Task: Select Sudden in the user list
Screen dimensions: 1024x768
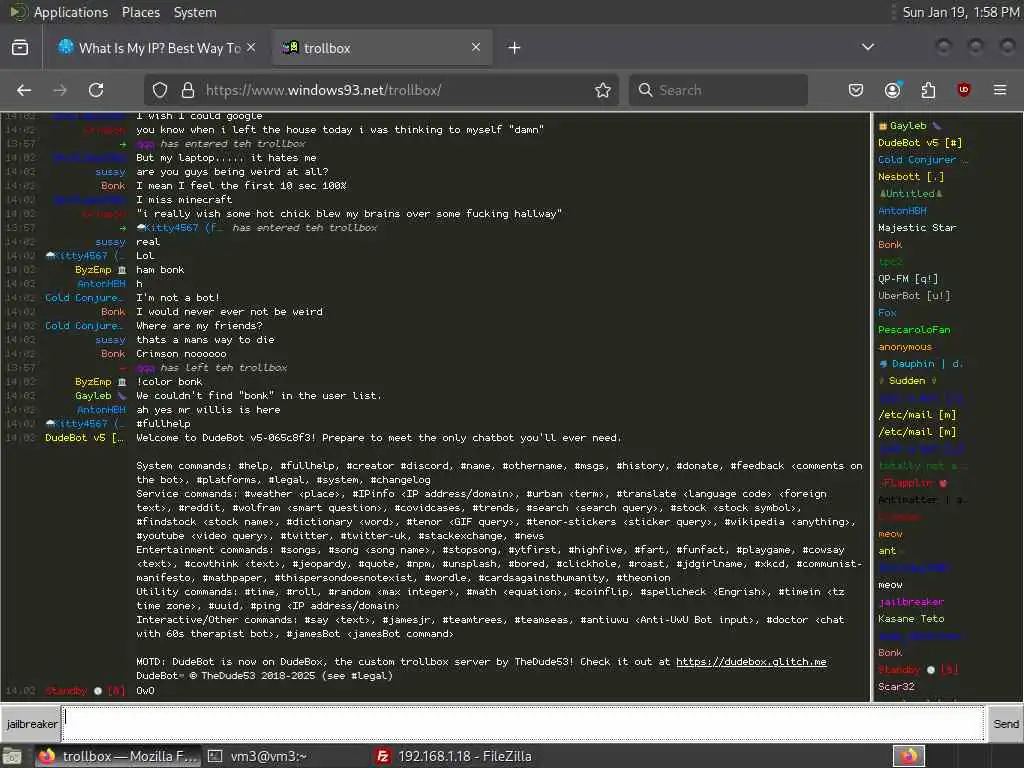Action: coord(908,380)
